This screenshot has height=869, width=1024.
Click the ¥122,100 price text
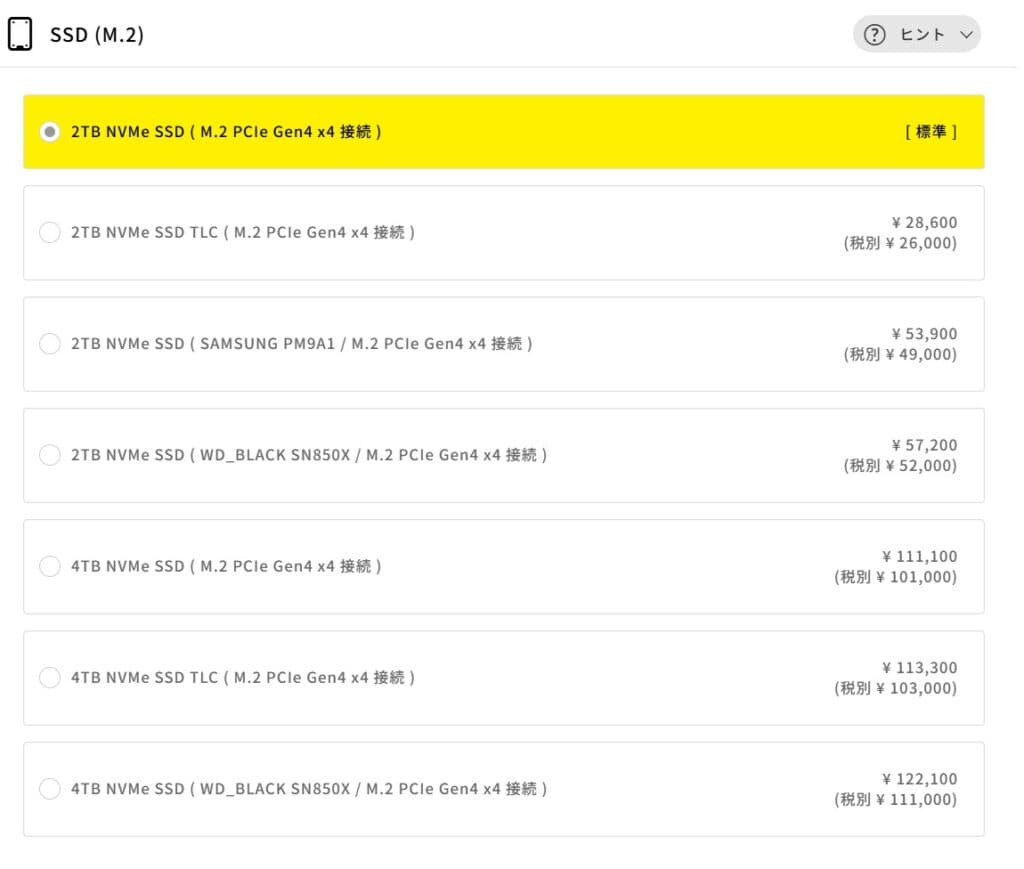pyautogui.click(x=919, y=778)
